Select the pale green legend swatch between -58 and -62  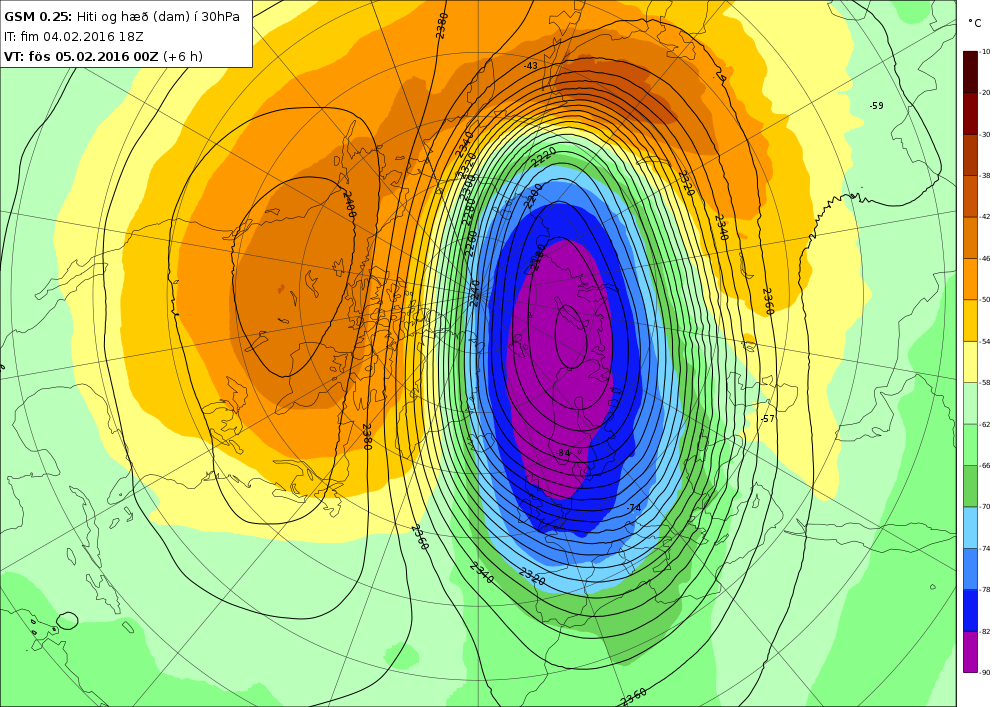970,403
